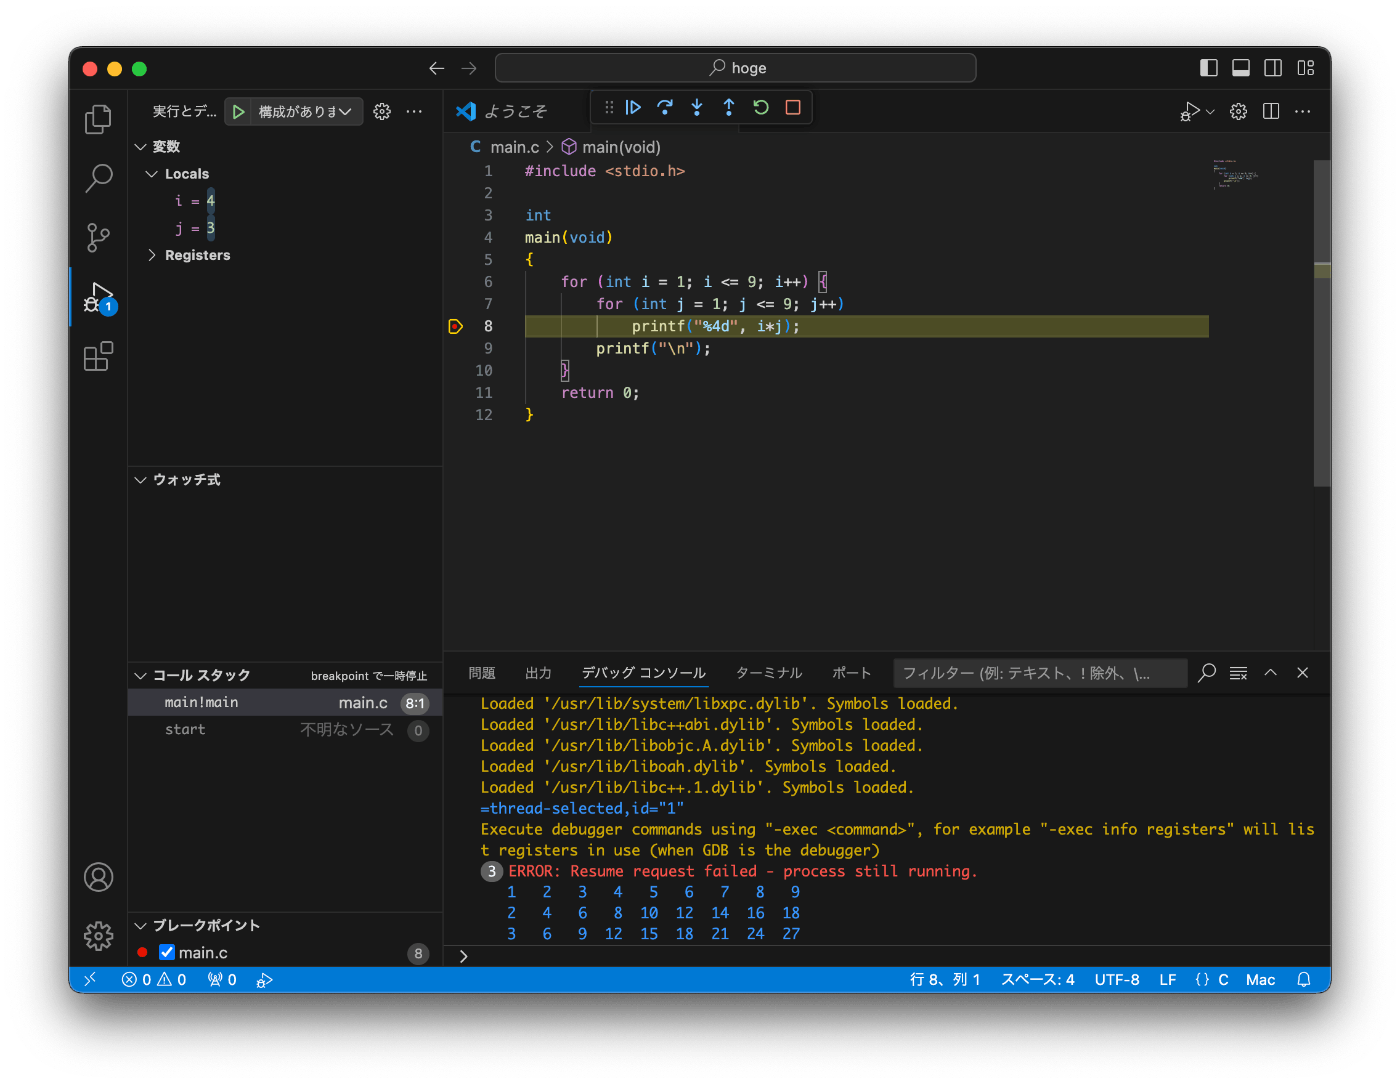Click the debug console filter field
1400x1084 pixels.
click(x=1040, y=673)
